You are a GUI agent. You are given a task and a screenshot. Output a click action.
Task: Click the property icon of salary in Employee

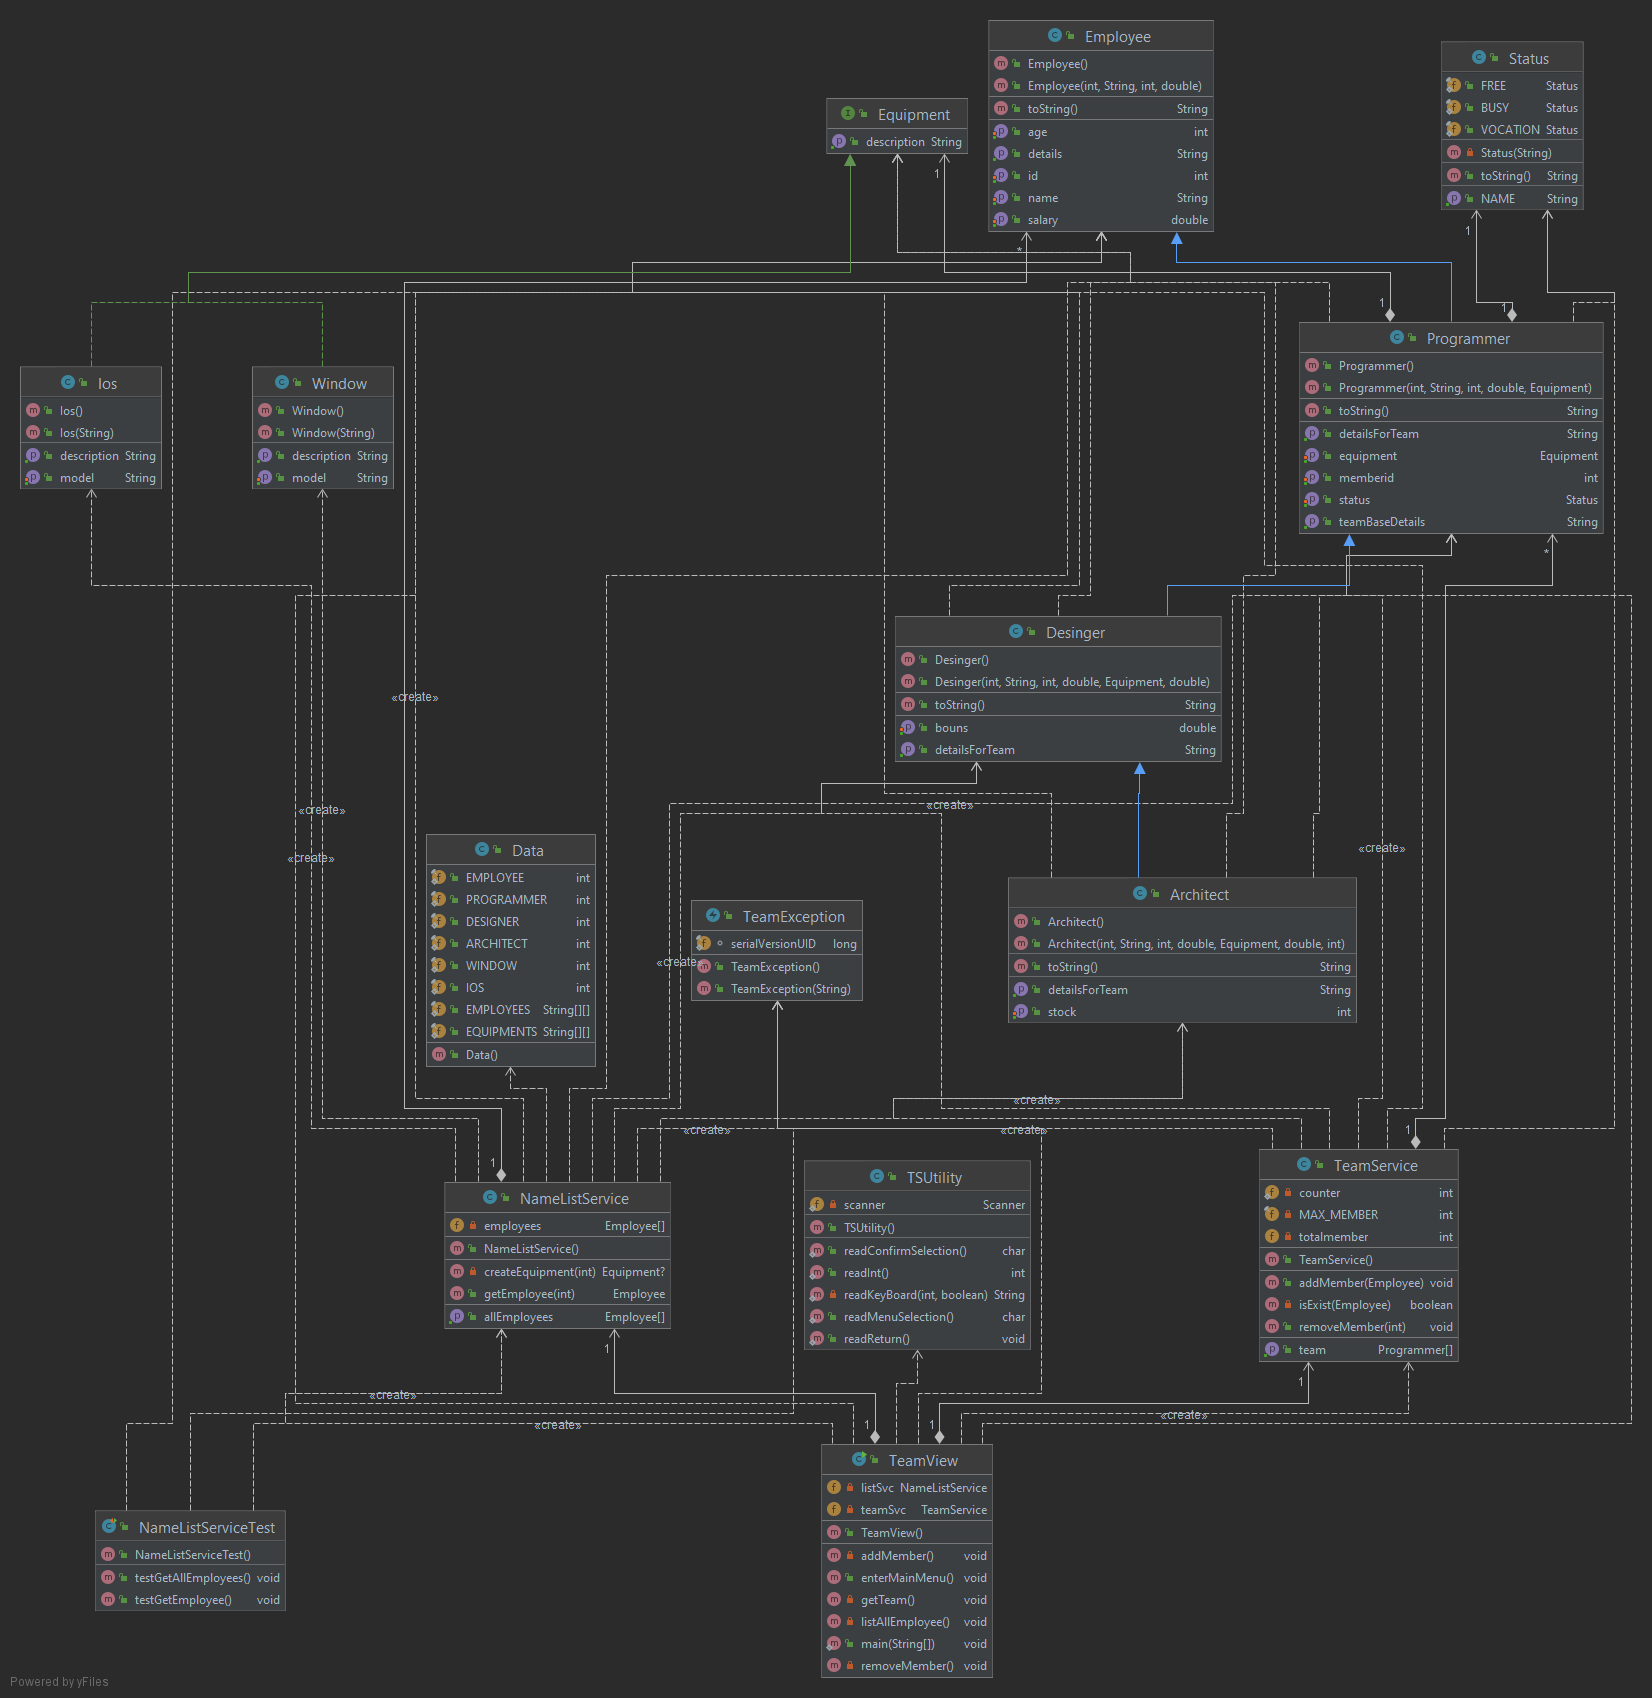[x=1002, y=219]
